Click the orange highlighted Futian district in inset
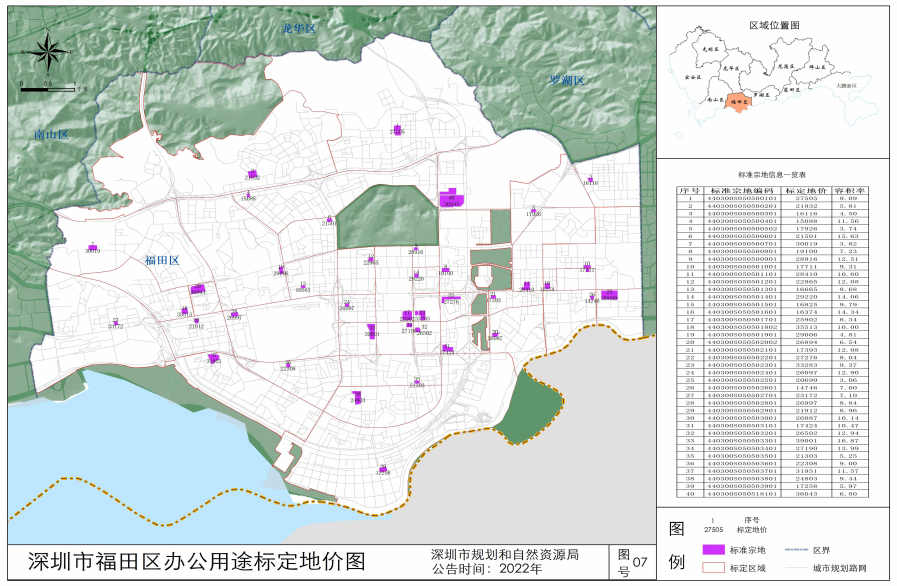897x586 pixels. pyautogui.click(x=742, y=101)
